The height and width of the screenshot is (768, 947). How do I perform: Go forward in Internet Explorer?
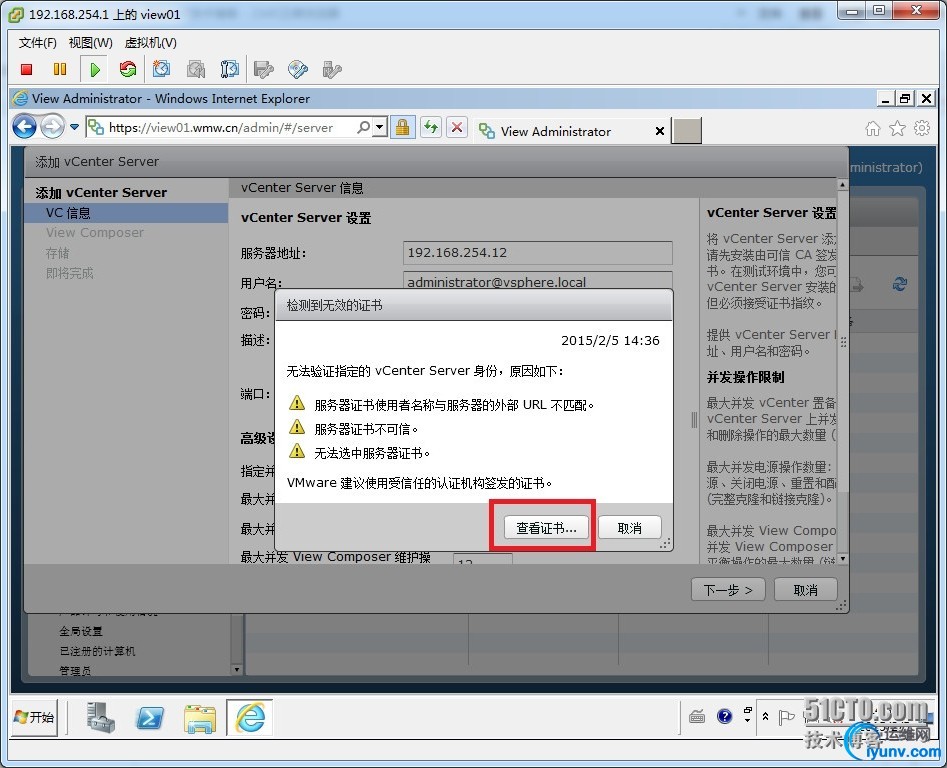(x=53, y=127)
